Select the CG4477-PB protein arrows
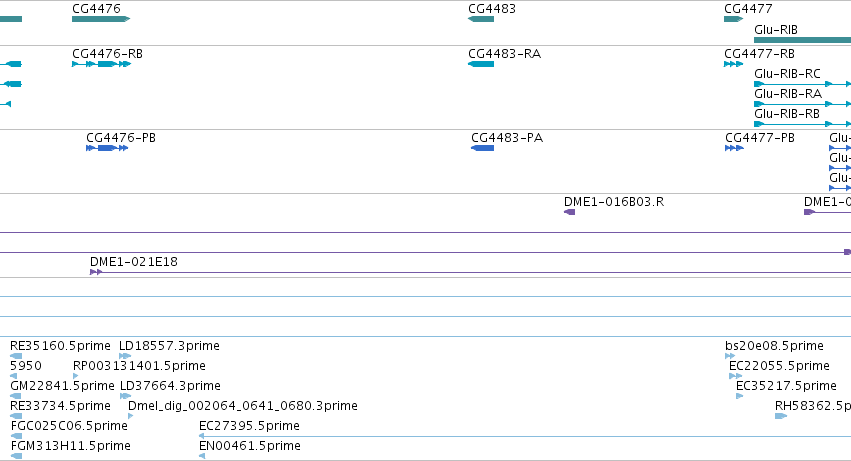Screen dimensions: 851x461 (x=734, y=148)
